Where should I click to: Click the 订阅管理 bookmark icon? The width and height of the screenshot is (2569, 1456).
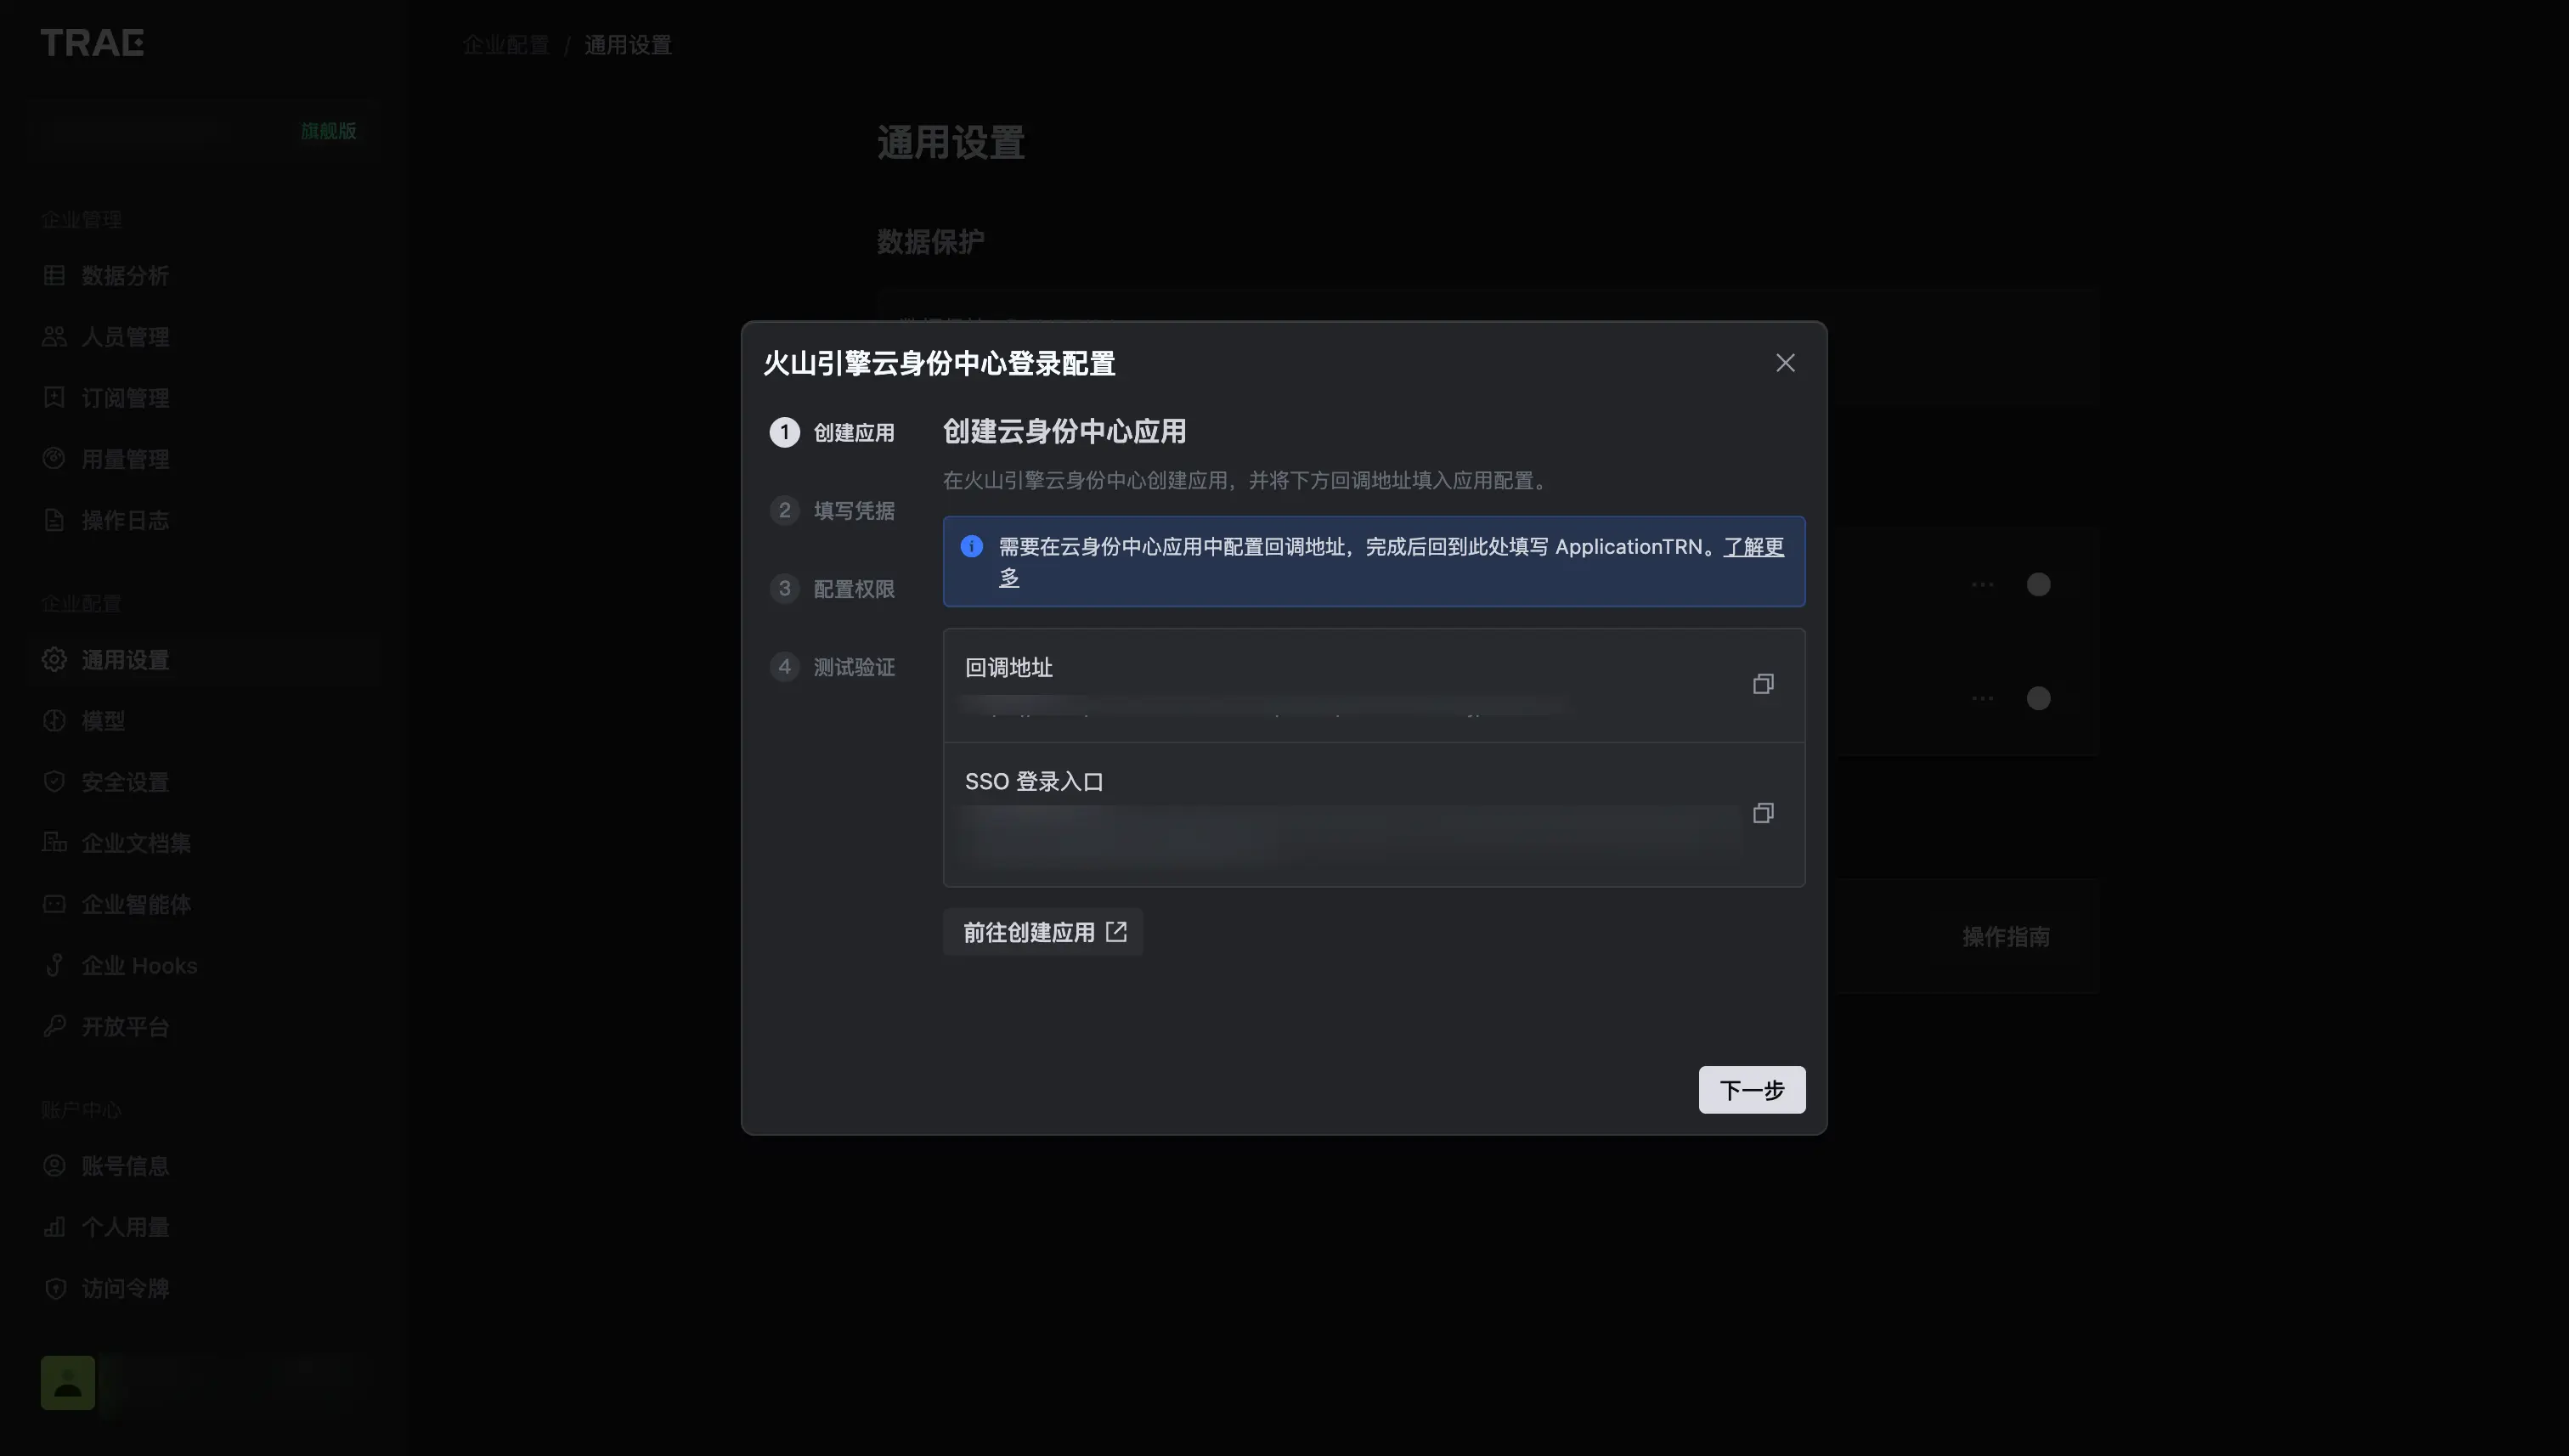(54, 397)
